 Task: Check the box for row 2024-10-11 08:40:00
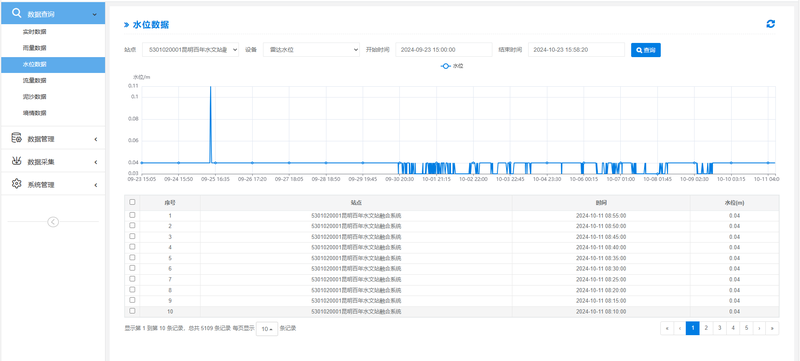pyautogui.click(x=132, y=247)
